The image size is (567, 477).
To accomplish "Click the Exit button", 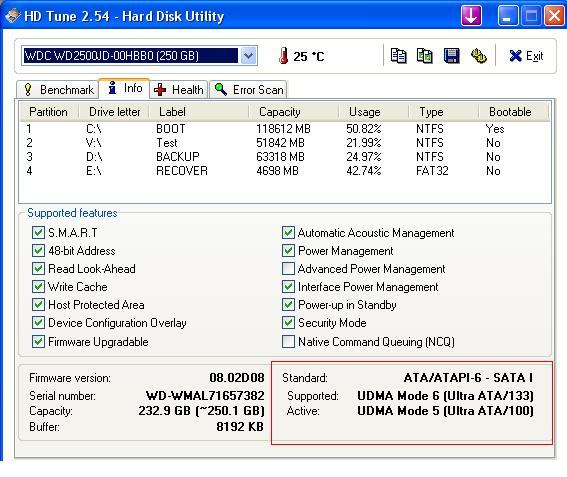I will tap(525, 56).
